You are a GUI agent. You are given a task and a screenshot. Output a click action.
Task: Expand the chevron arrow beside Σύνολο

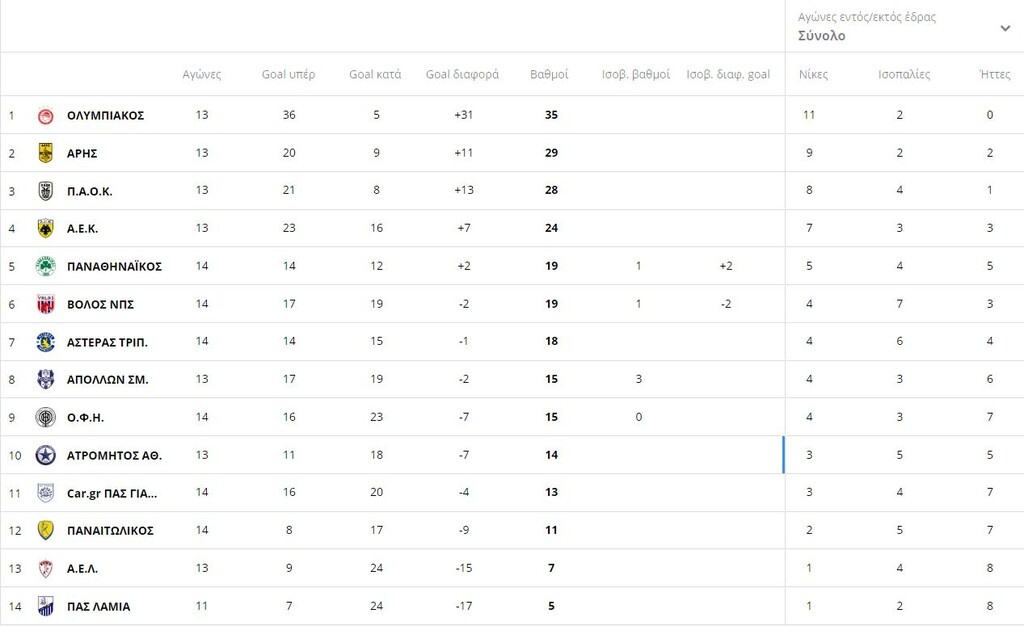click(1005, 28)
